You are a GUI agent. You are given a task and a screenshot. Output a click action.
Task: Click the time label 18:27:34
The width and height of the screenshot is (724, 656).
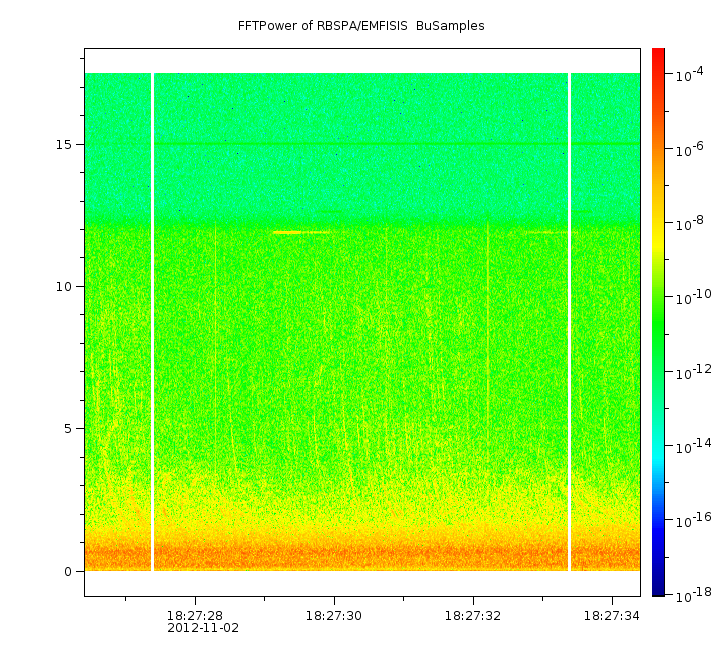coord(612,616)
